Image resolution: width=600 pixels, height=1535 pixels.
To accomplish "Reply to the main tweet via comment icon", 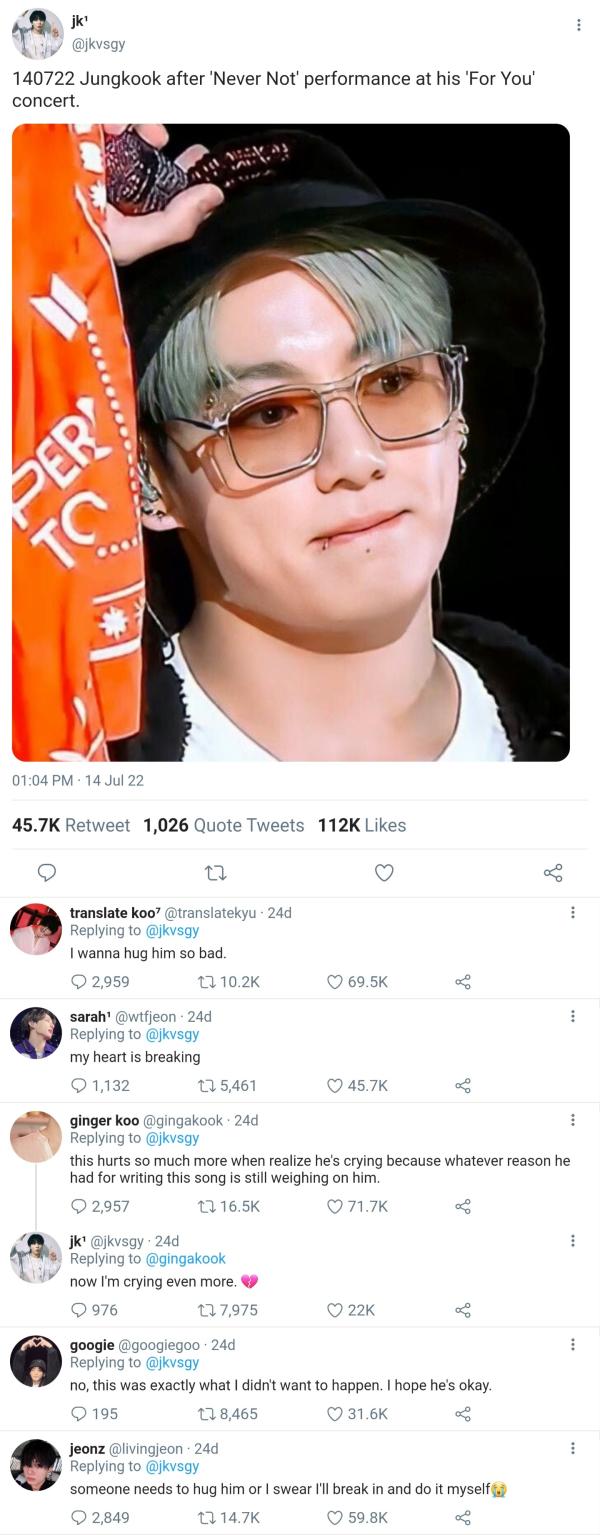I will 45,873.
